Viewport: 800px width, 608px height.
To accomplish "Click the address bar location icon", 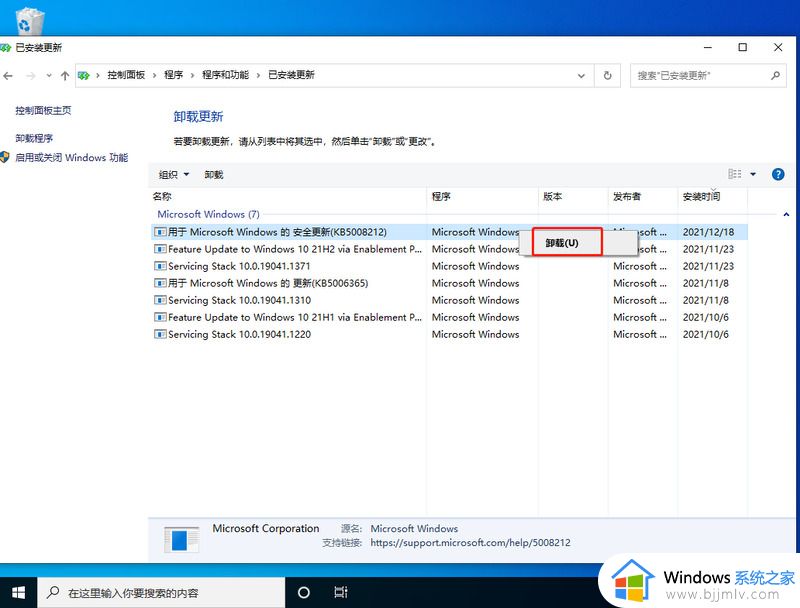I will tap(84, 75).
